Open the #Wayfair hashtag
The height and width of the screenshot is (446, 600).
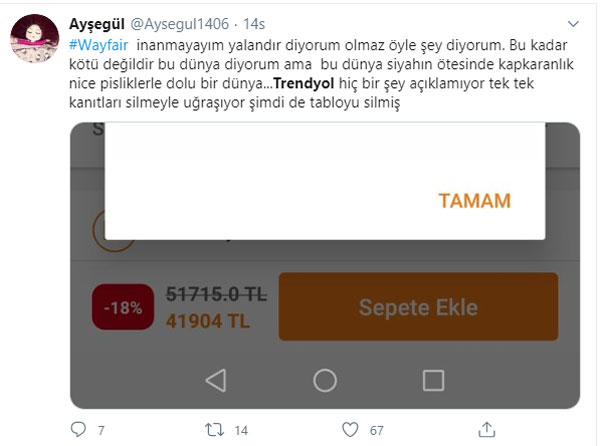pos(98,45)
